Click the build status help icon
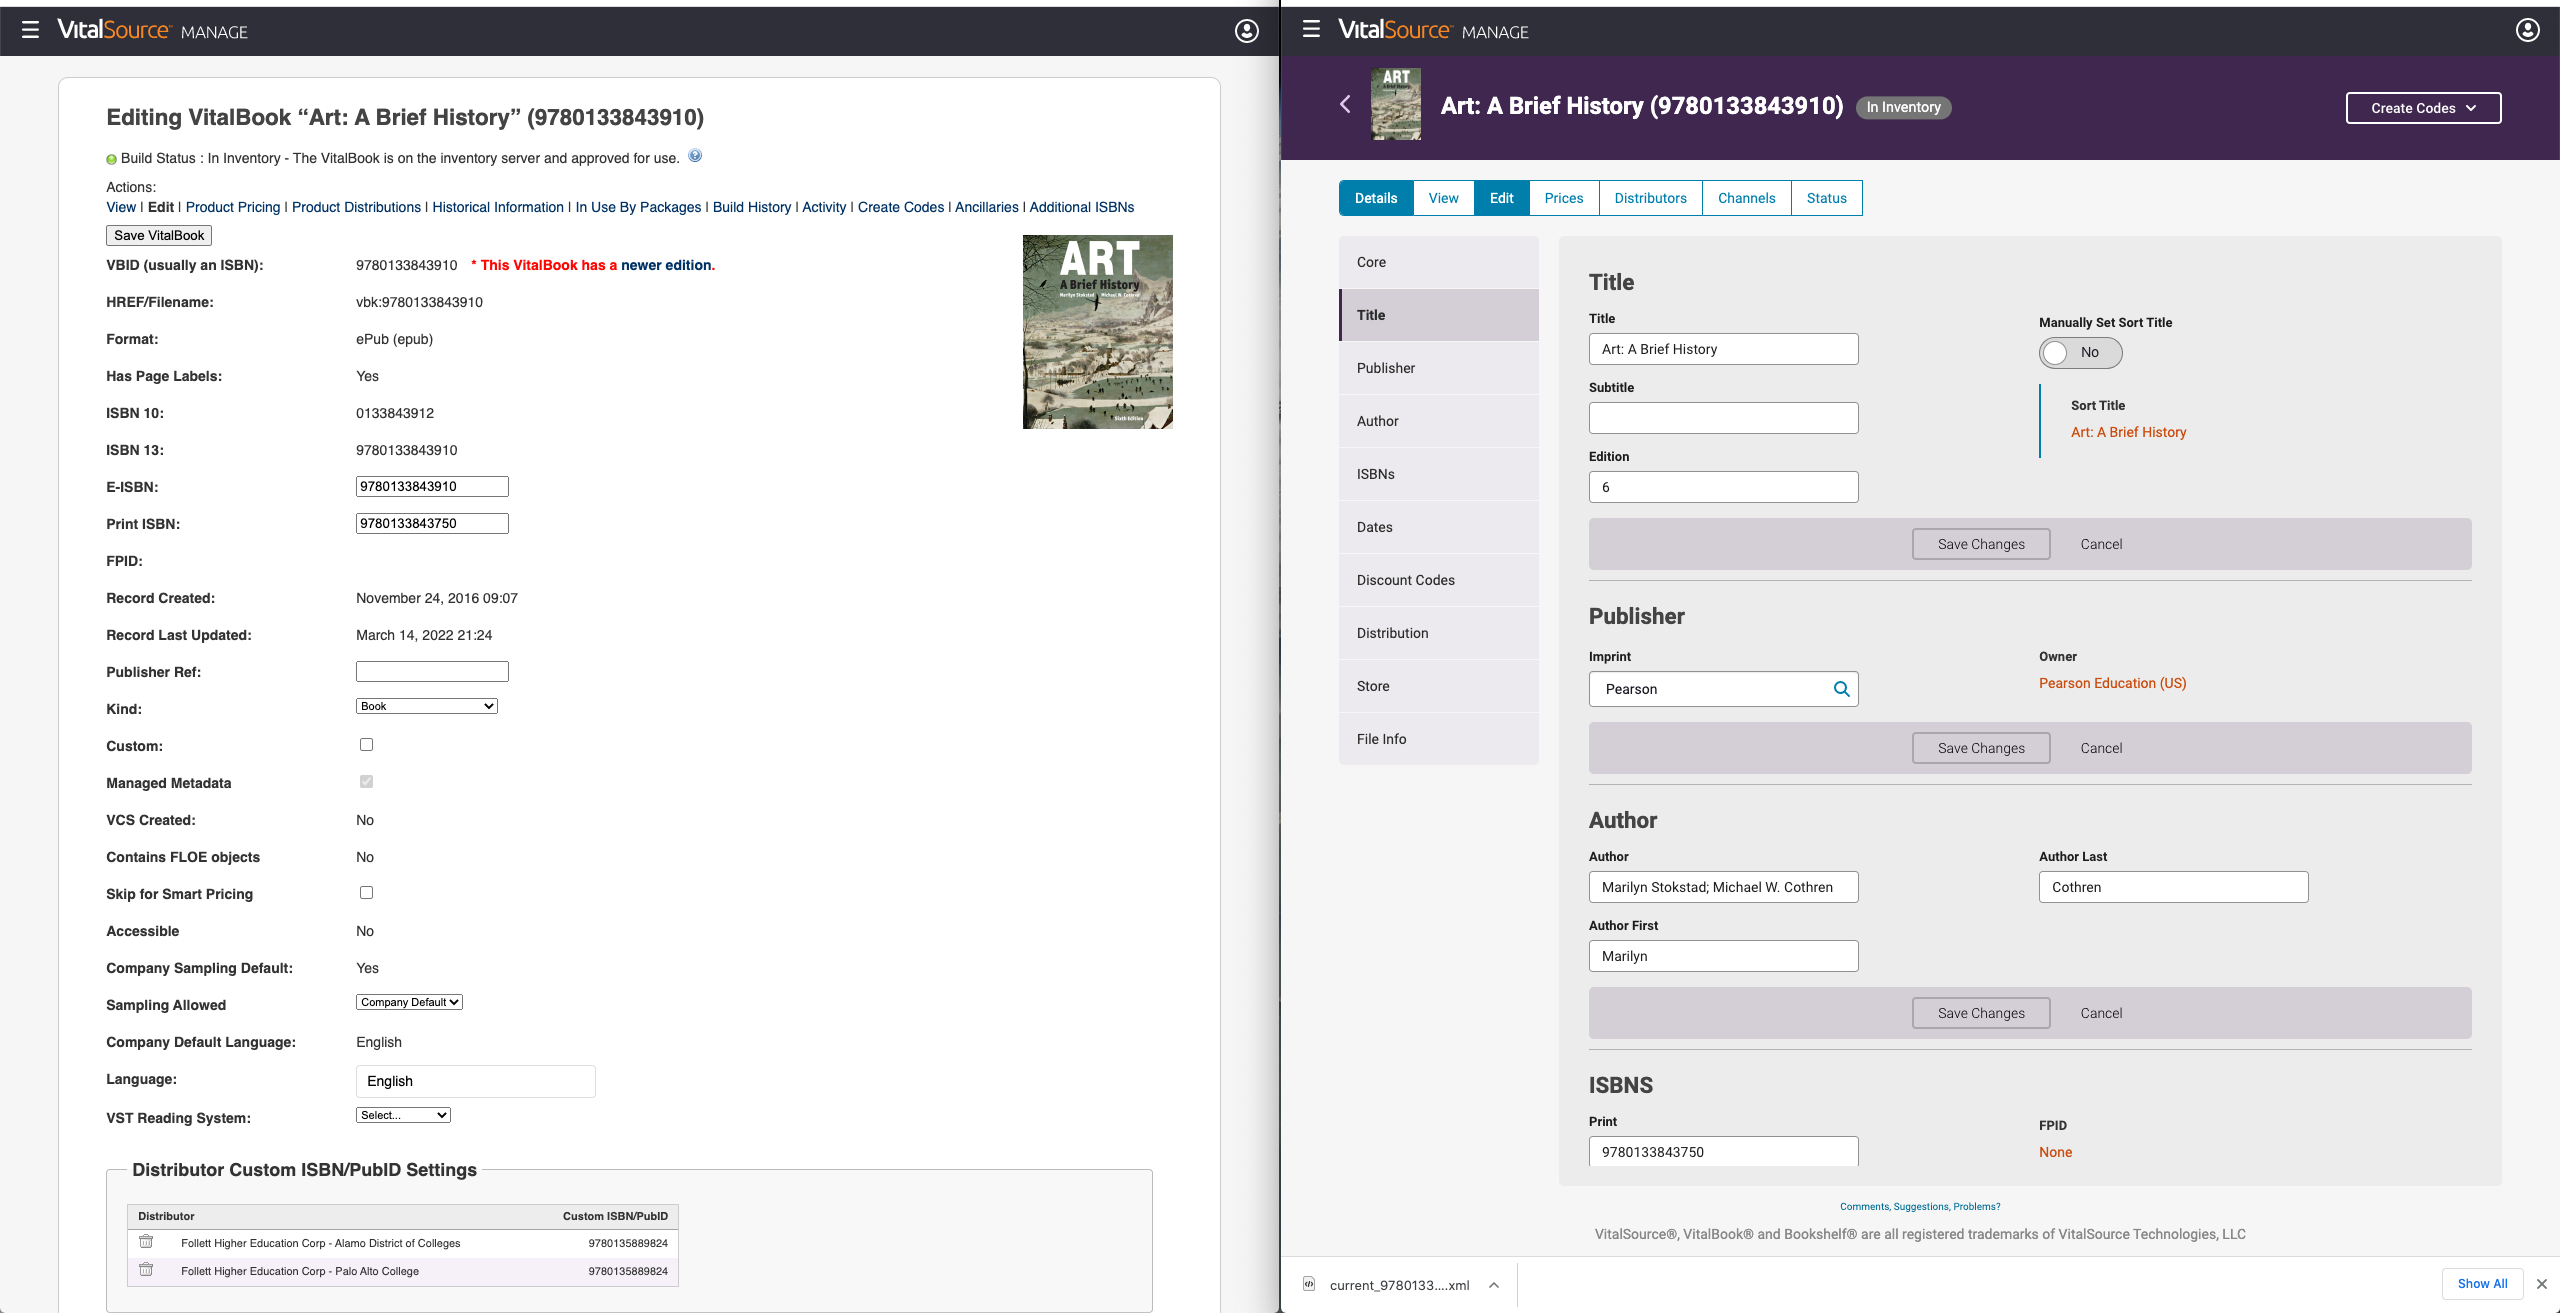2560x1313 pixels. pos(695,156)
